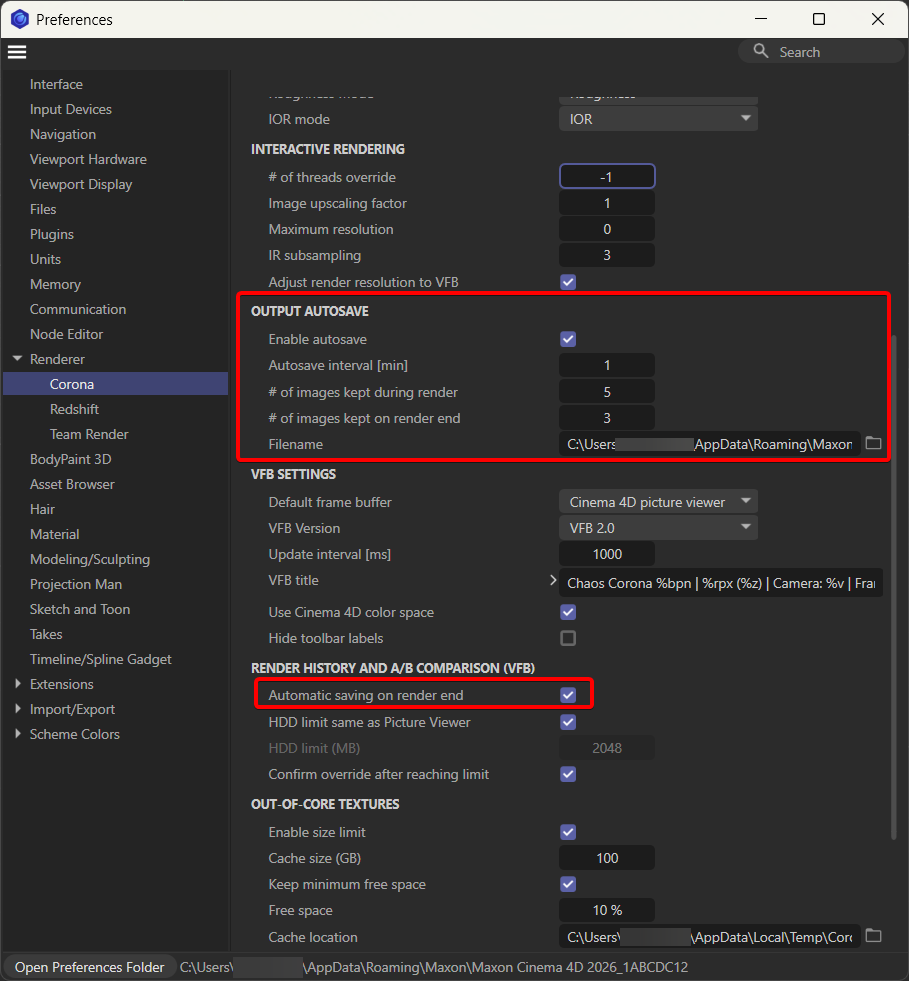Toggle Keep minimum free space checkbox
This screenshot has width=909, height=981.
[568, 884]
